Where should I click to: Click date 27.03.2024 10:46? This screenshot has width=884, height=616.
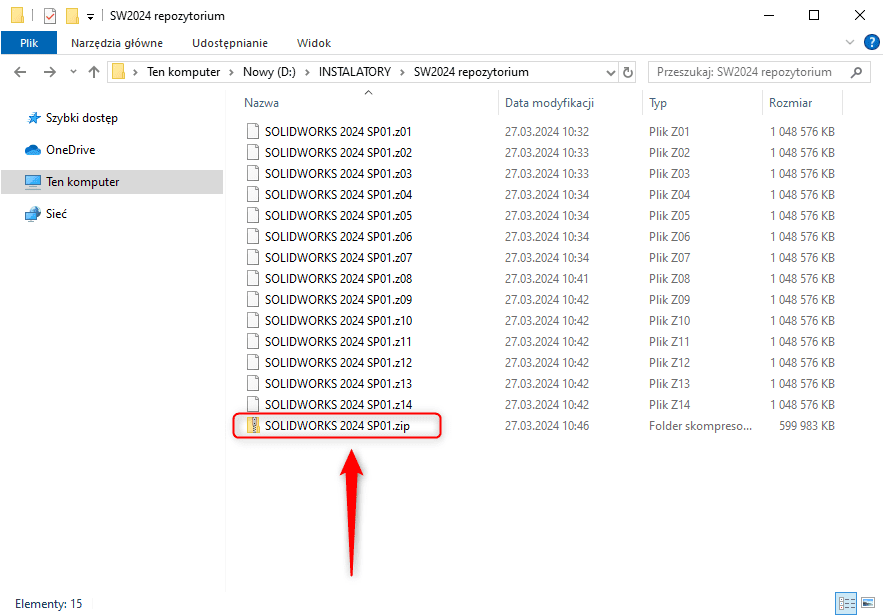tap(547, 426)
